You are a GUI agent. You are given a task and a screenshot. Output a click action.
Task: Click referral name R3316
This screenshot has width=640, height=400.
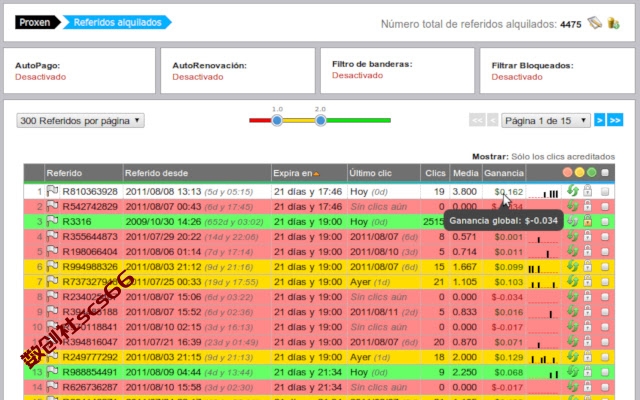click(x=77, y=222)
